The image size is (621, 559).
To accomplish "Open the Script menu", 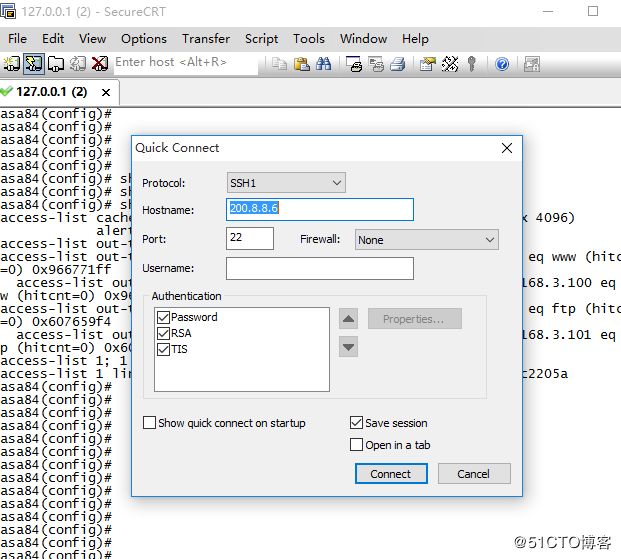I will point(261,38).
